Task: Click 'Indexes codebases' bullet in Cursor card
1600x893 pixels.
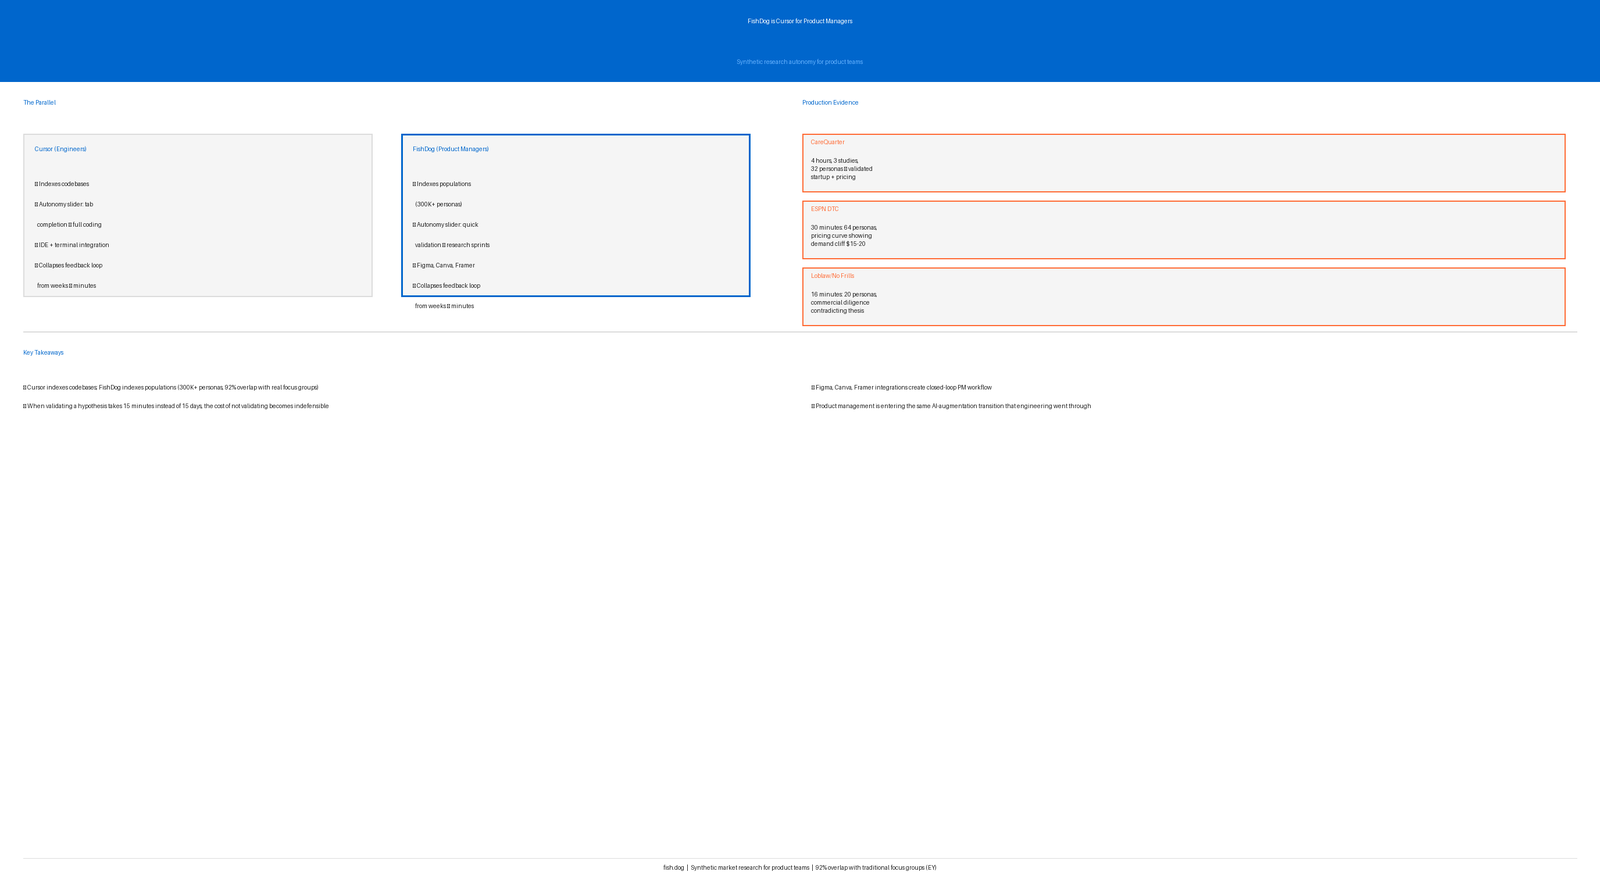Action: 62,184
